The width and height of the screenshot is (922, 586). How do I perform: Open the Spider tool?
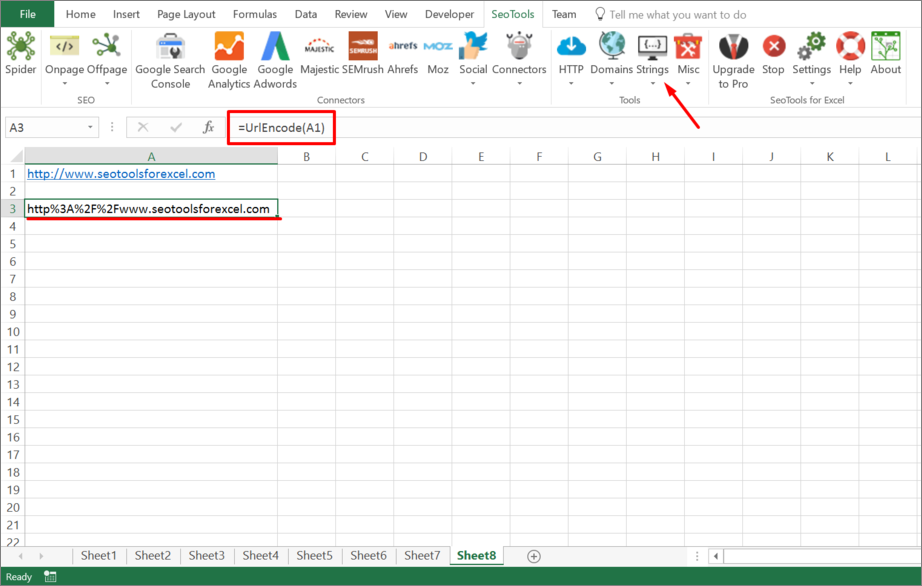coord(22,55)
